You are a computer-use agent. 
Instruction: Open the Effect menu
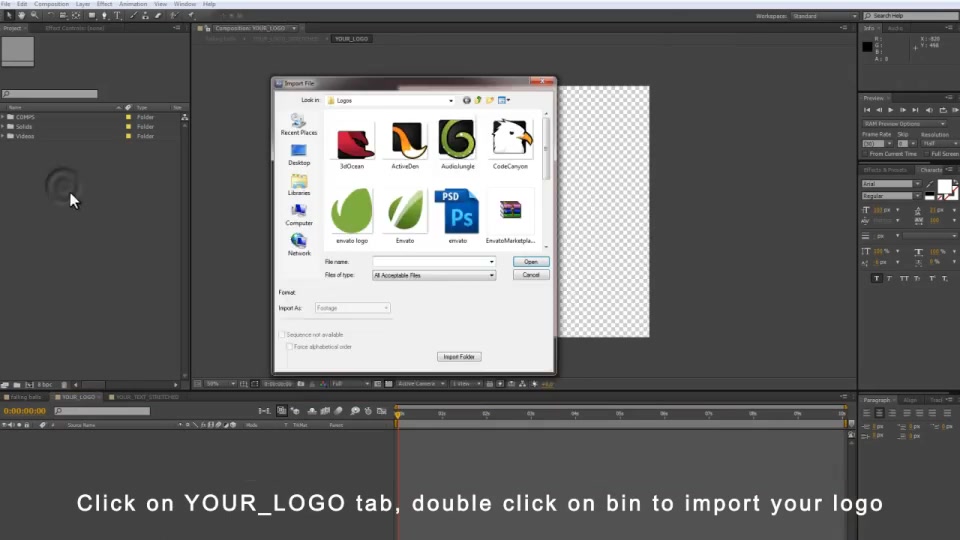click(x=105, y=4)
